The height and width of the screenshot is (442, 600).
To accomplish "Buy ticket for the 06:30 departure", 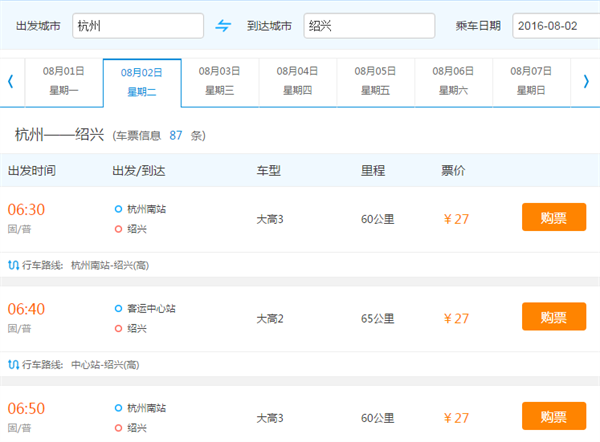I will (553, 217).
